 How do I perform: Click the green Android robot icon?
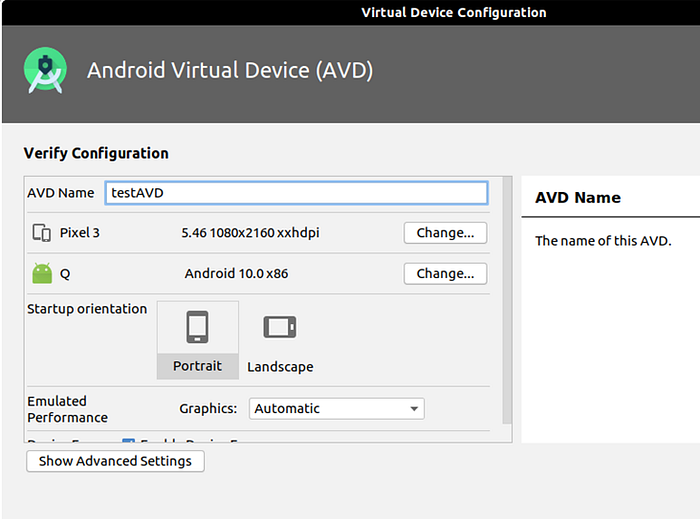(x=42, y=273)
